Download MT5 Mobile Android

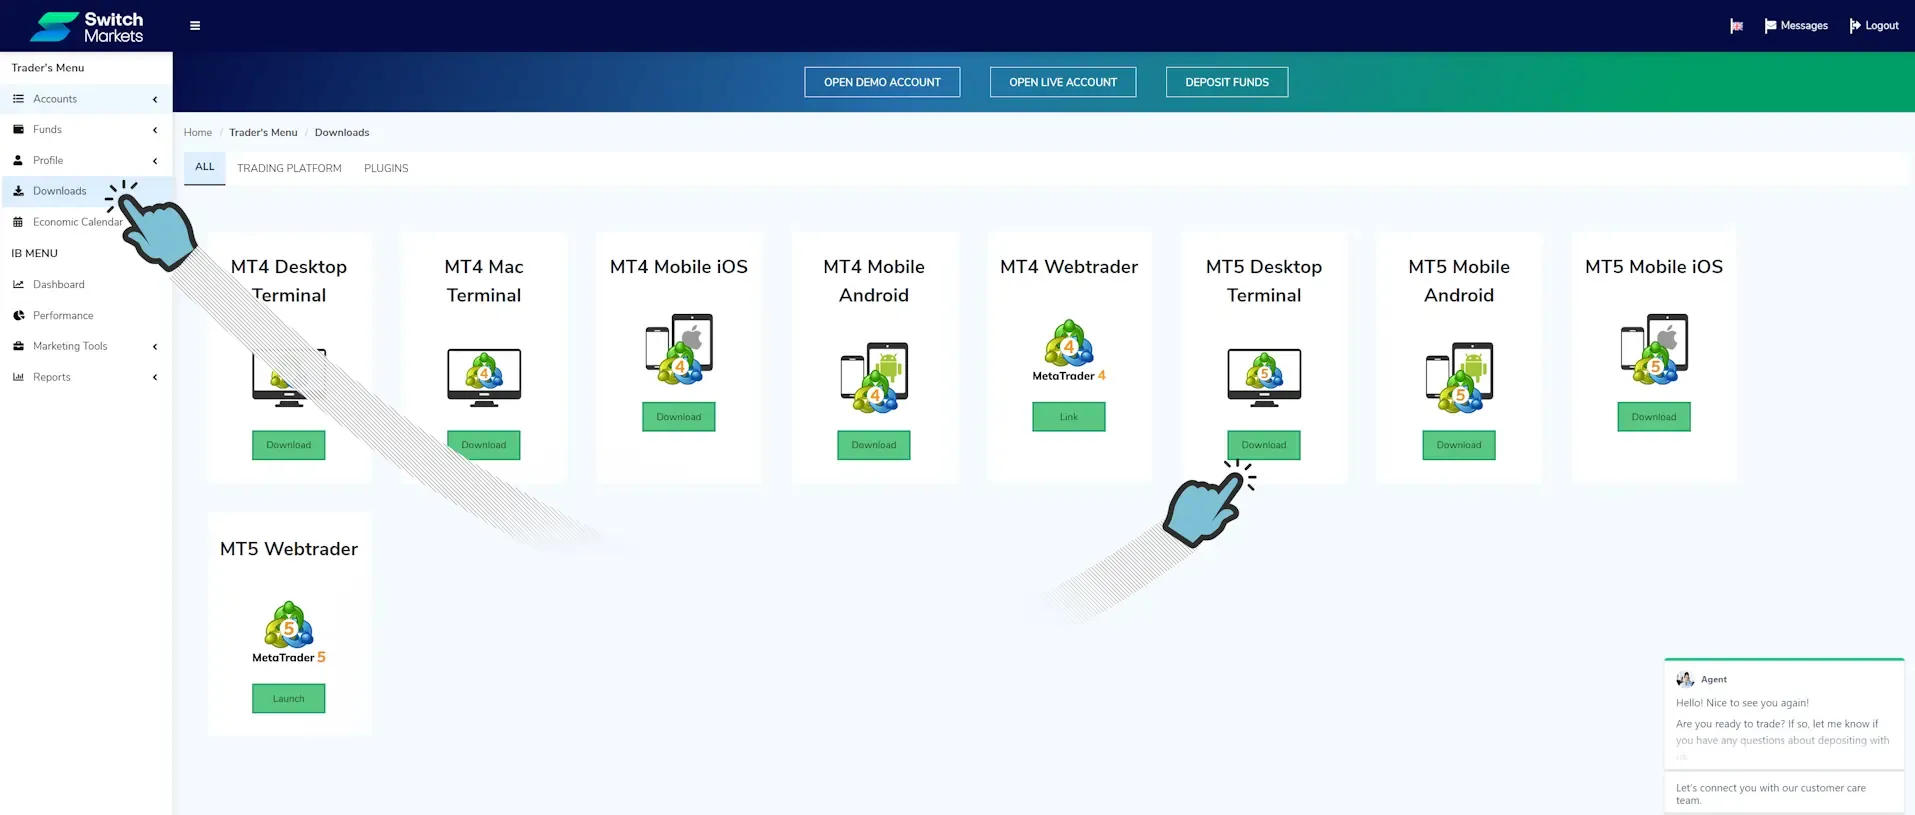1459,445
